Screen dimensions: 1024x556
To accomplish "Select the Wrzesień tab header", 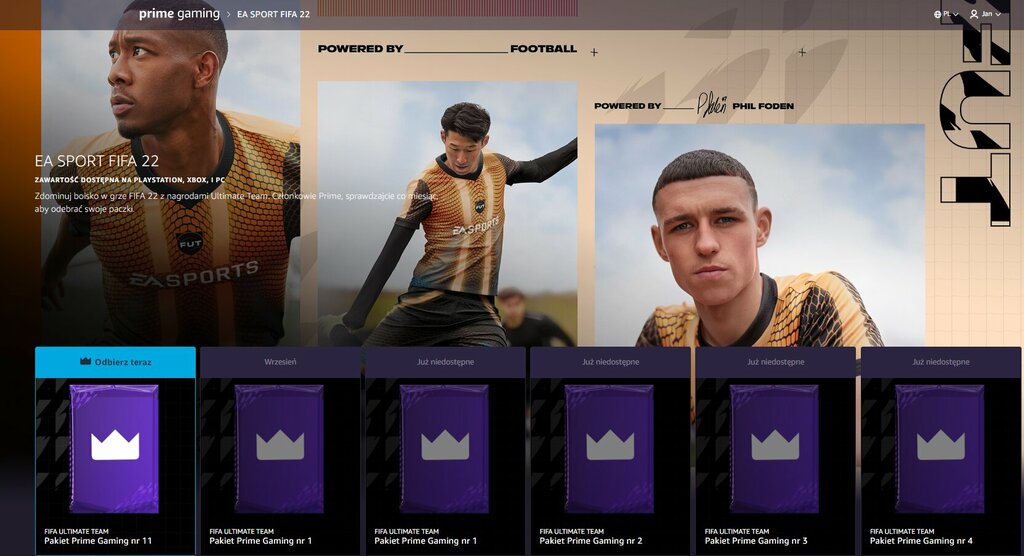I will click(x=280, y=362).
